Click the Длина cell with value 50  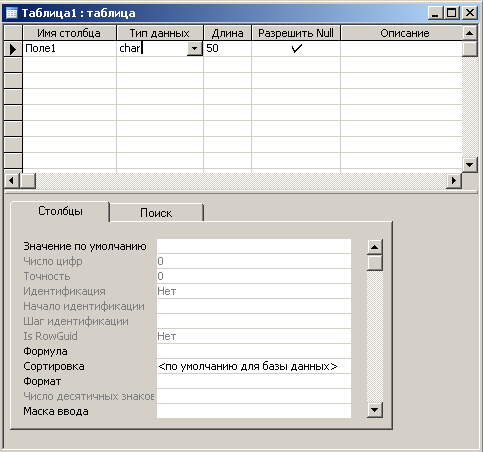[x=227, y=49]
